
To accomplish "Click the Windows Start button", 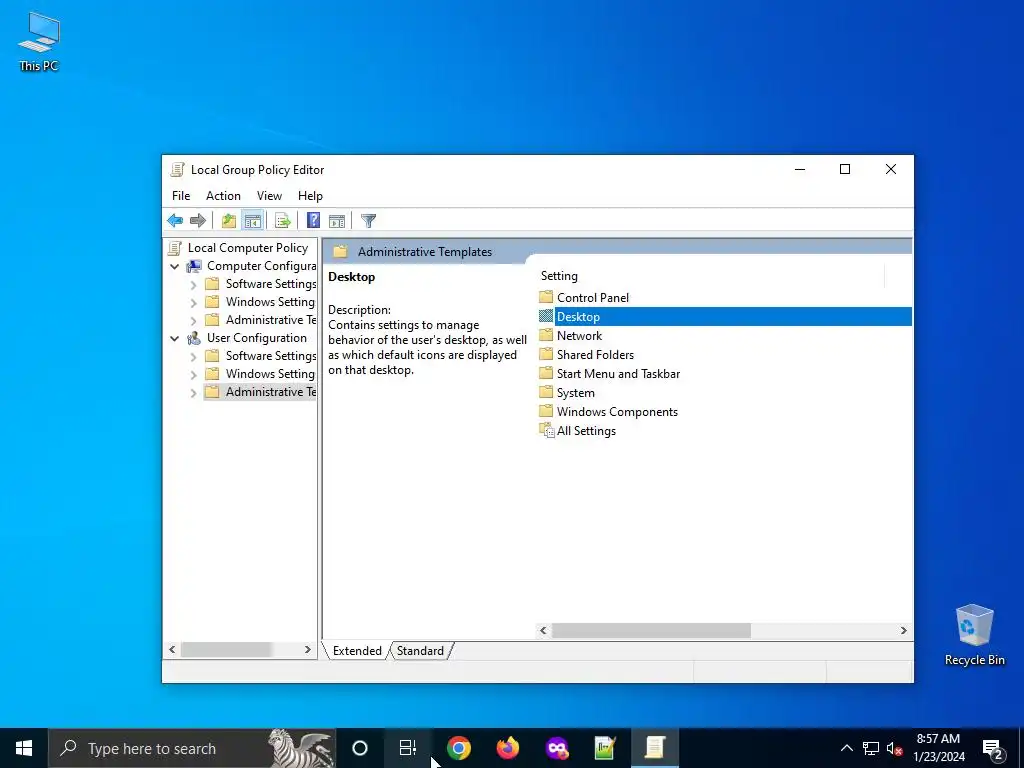I will [24, 748].
